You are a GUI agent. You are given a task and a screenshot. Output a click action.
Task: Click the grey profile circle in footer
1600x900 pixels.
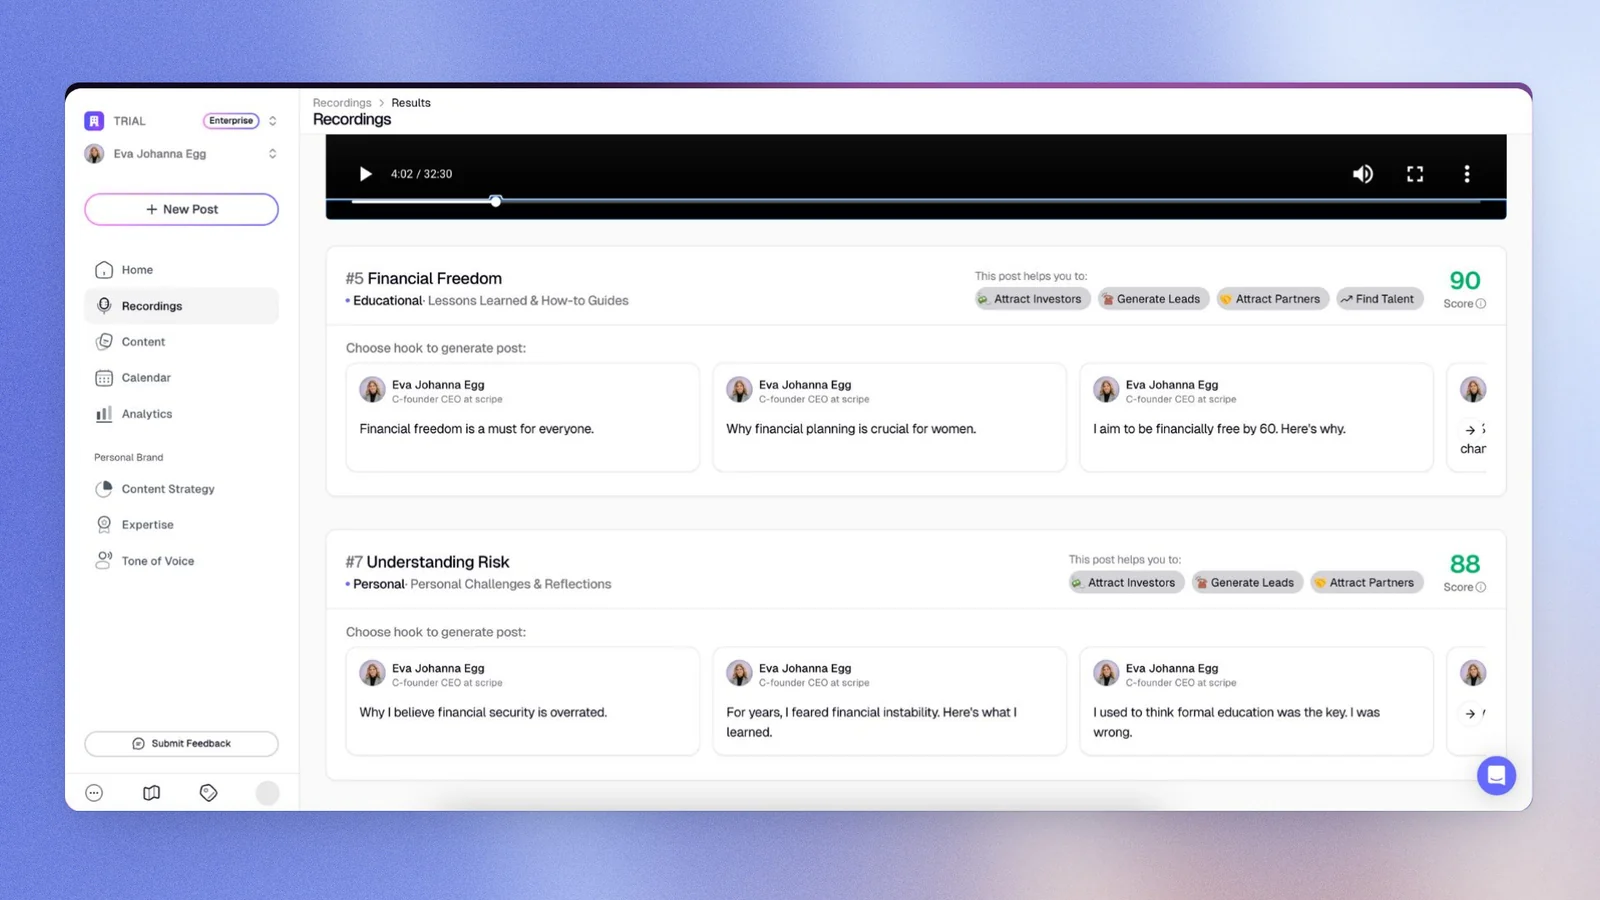(x=267, y=793)
